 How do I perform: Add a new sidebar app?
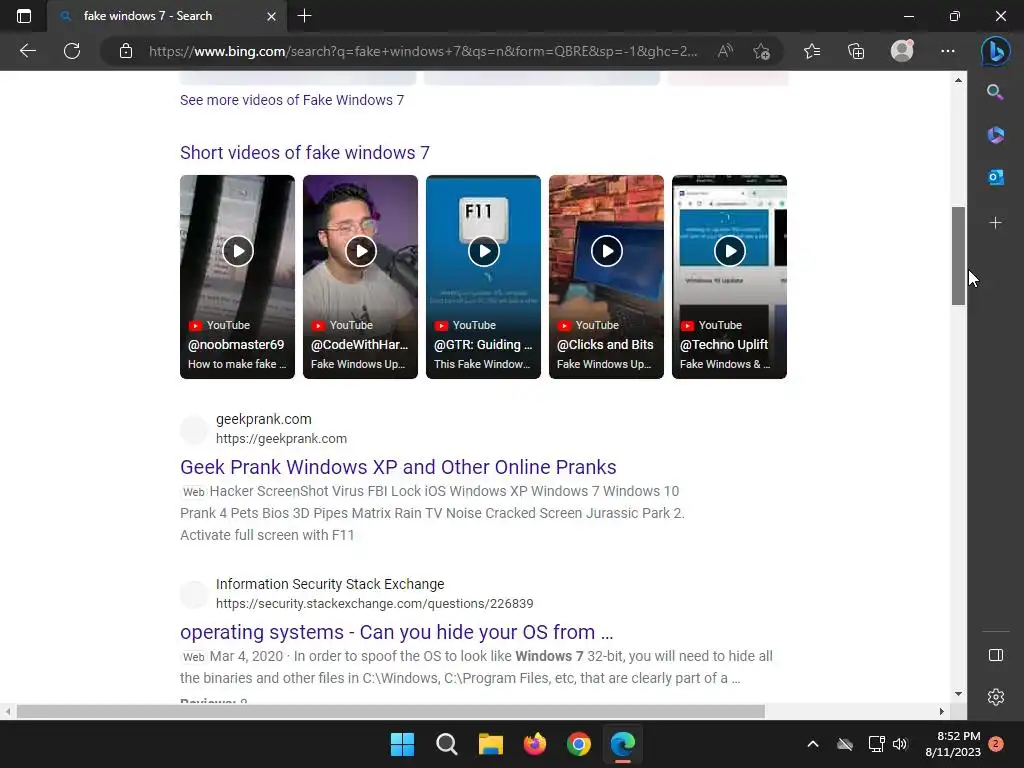pyautogui.click(x=995, y=223)
